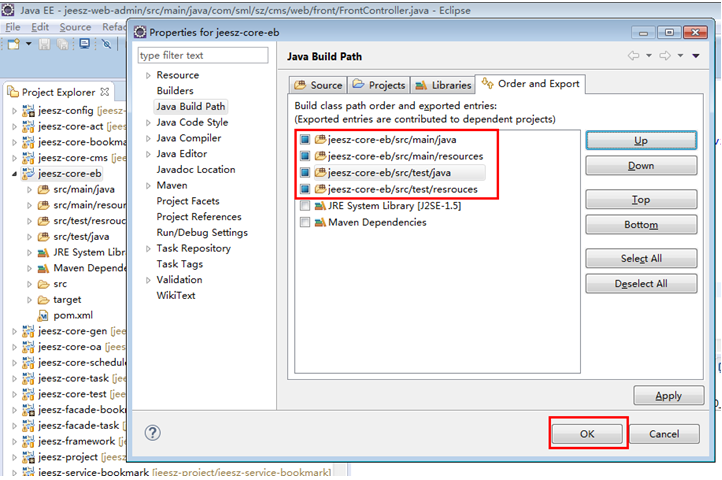Viewport: 722px width, 480px height.
Task: Select Project Facets in properties tree
Action: point(188,201)
